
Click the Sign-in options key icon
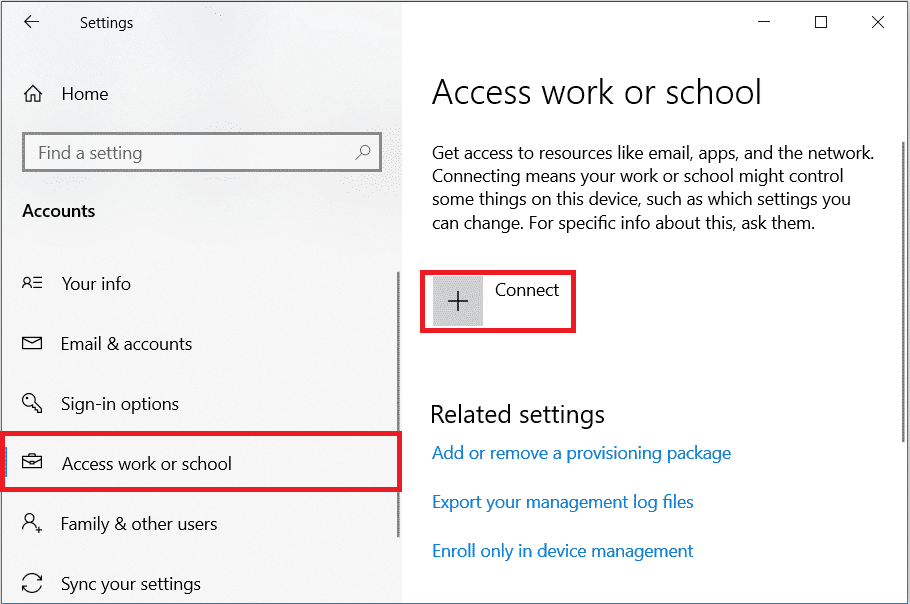(32, 403)
